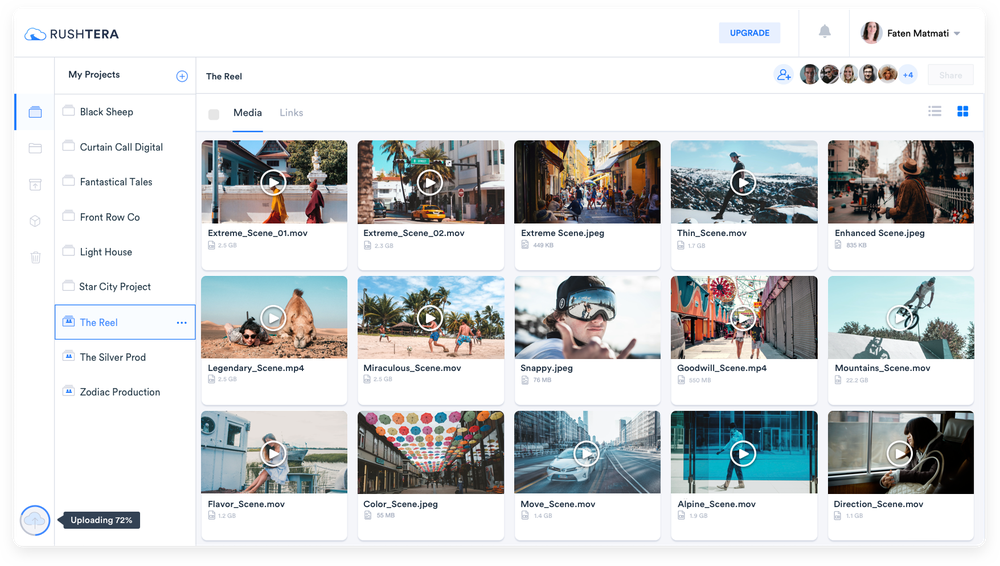Toggle the select-all media checkbox
This screenshot has width=1000, height=566.
click(214, 114)
